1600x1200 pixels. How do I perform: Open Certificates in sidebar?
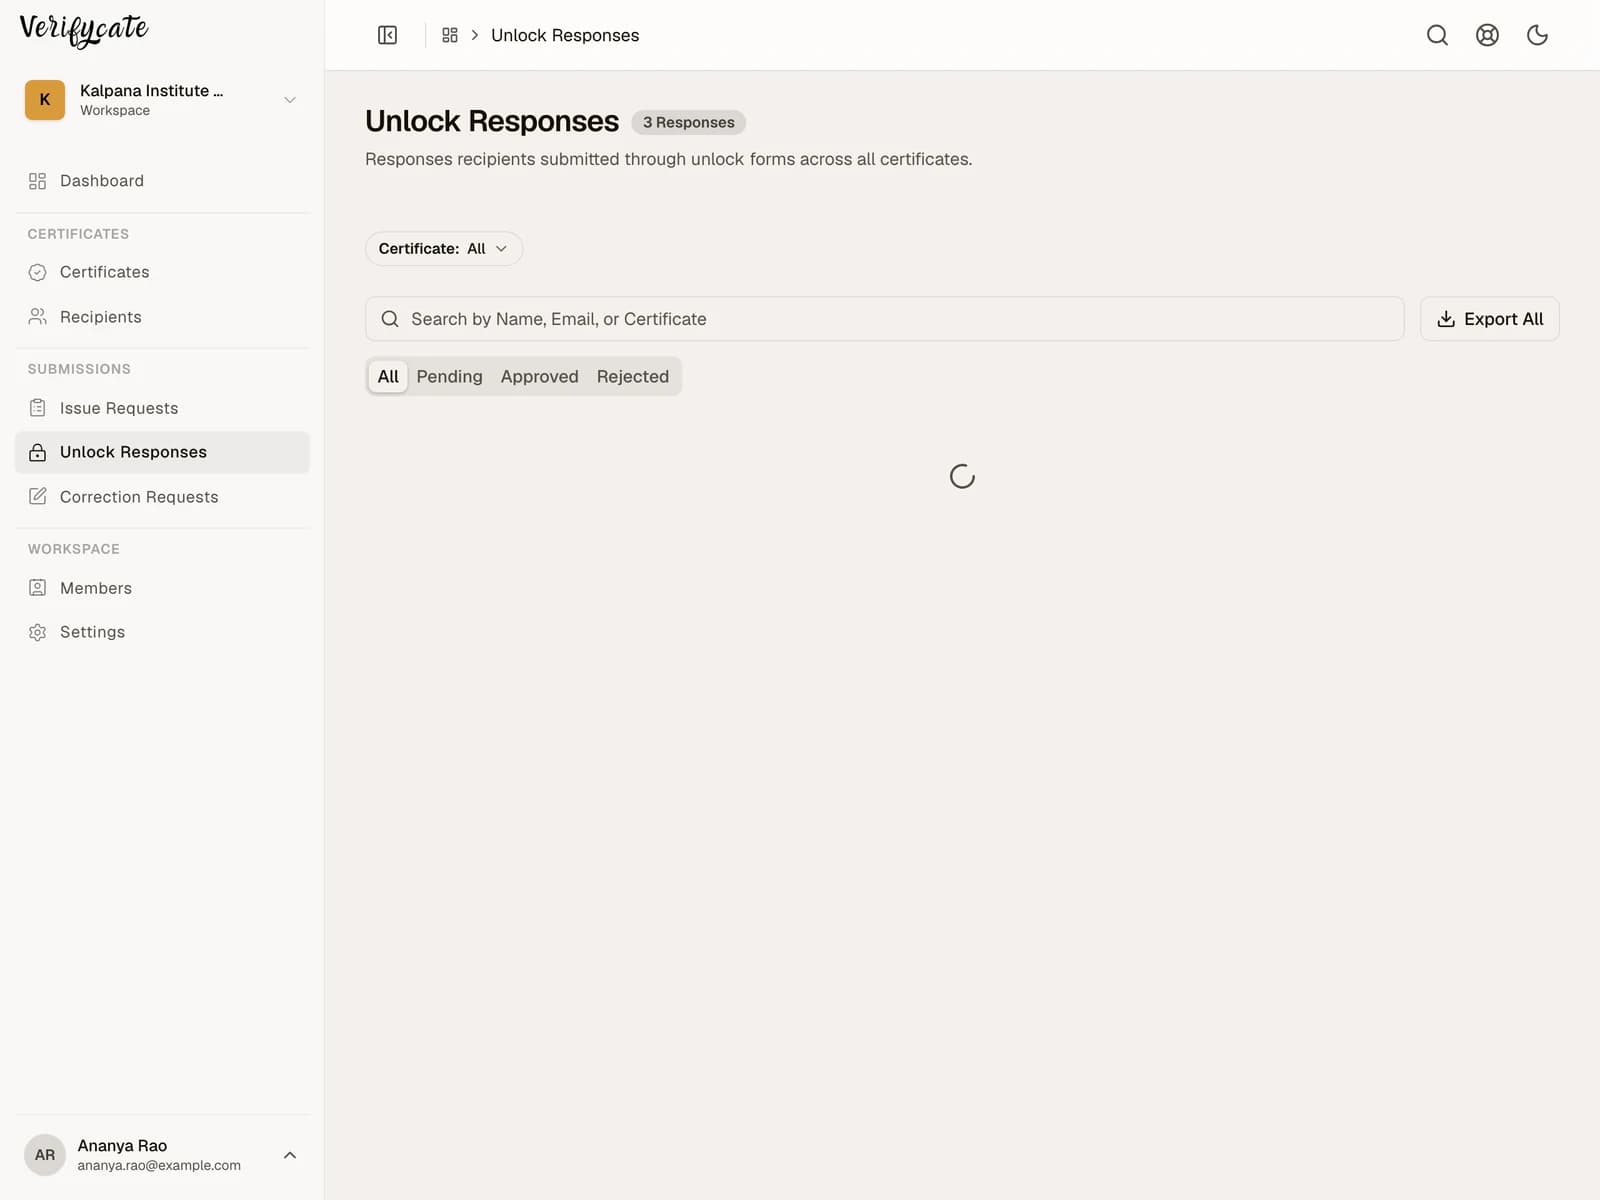pos(162,272)
